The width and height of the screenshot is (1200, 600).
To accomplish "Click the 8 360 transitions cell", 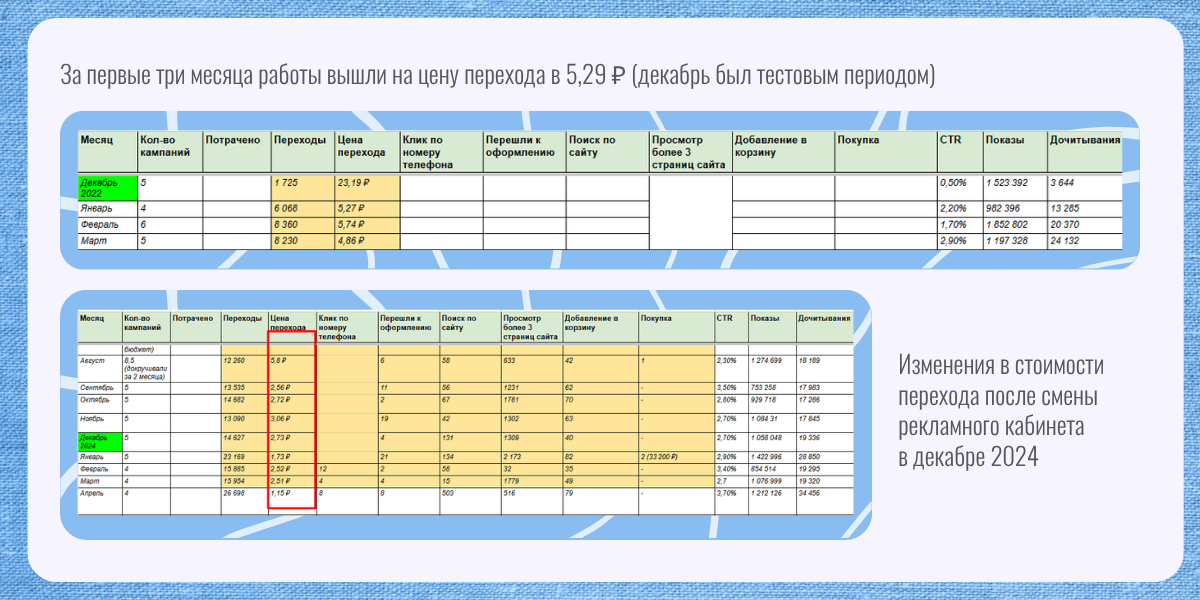I will tap(302, 227).
